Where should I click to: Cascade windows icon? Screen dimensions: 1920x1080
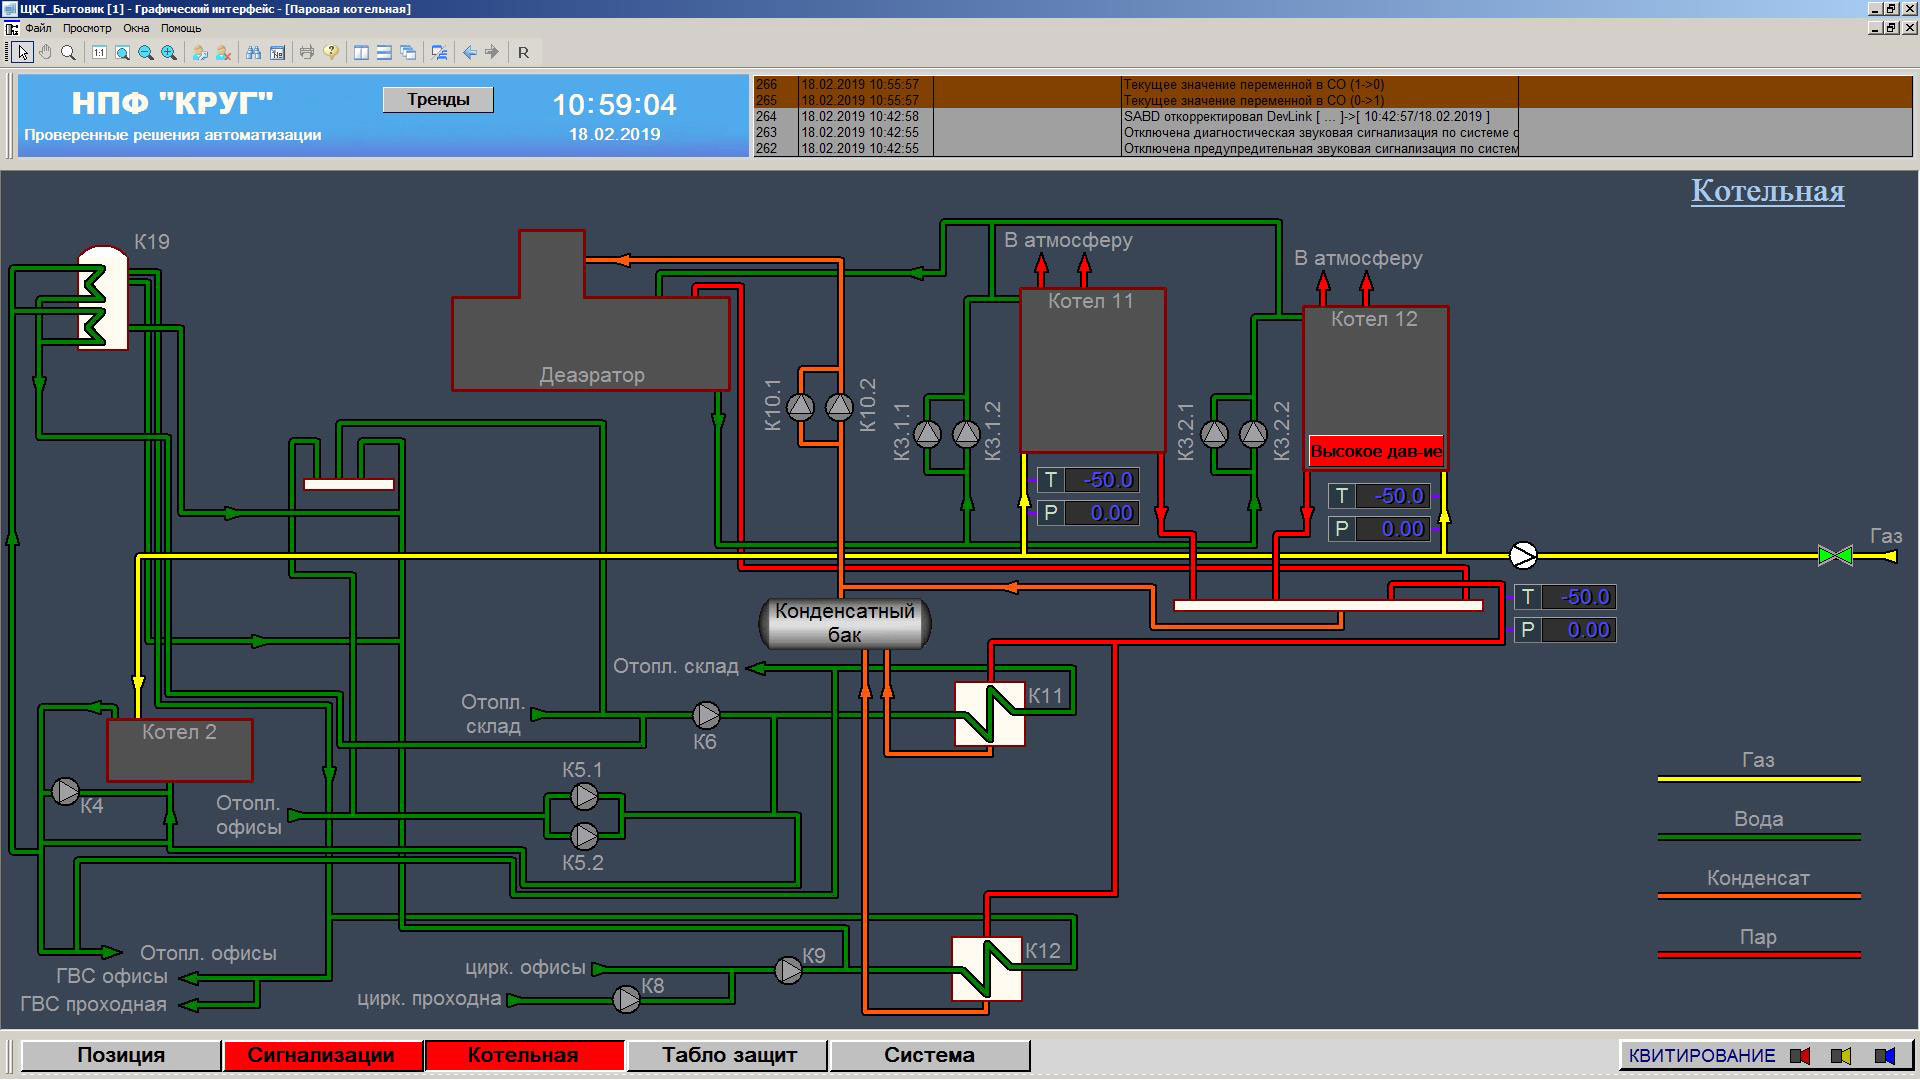click(x=408, y=52)
